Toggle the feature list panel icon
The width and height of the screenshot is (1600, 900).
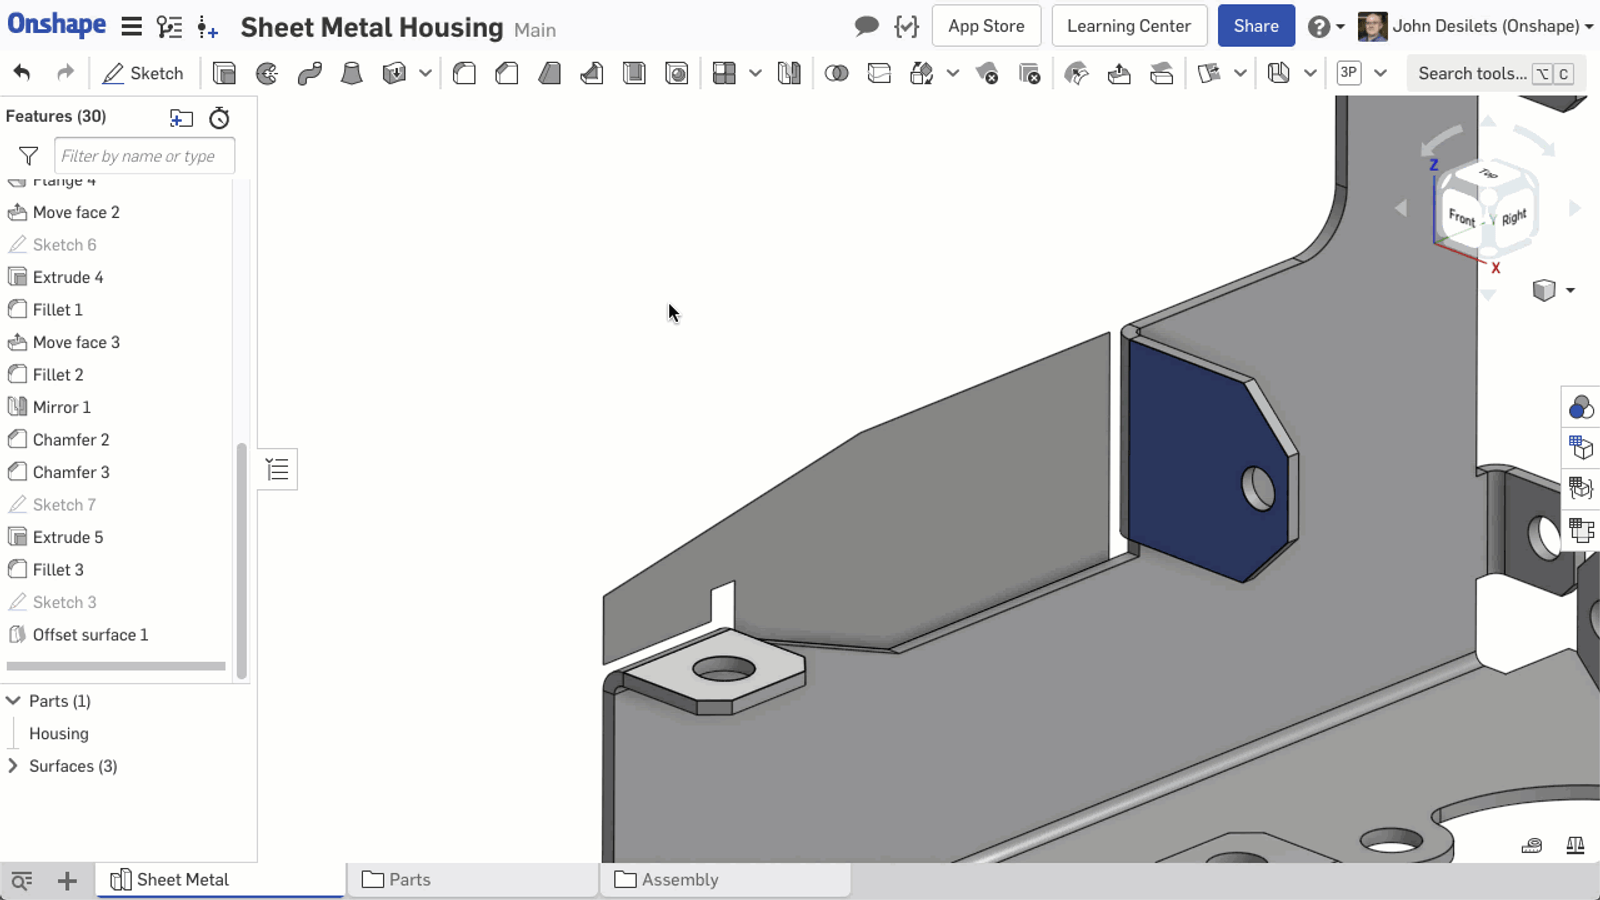click(x=277, y=469)
